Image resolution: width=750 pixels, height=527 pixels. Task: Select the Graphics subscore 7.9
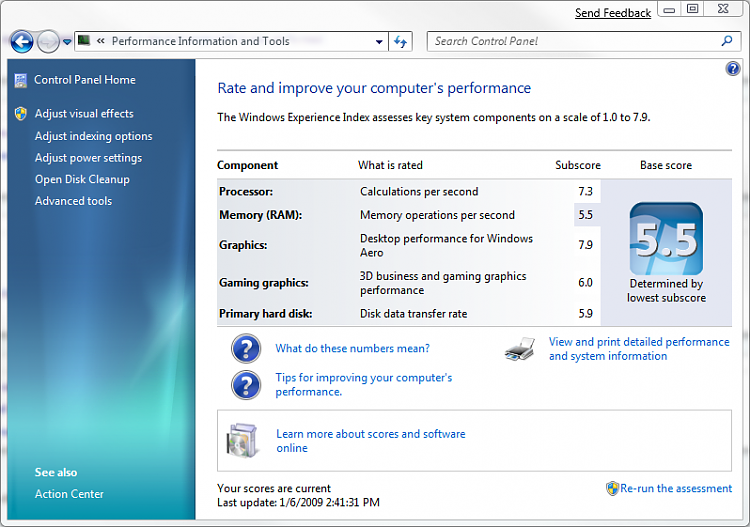(585, 245)
